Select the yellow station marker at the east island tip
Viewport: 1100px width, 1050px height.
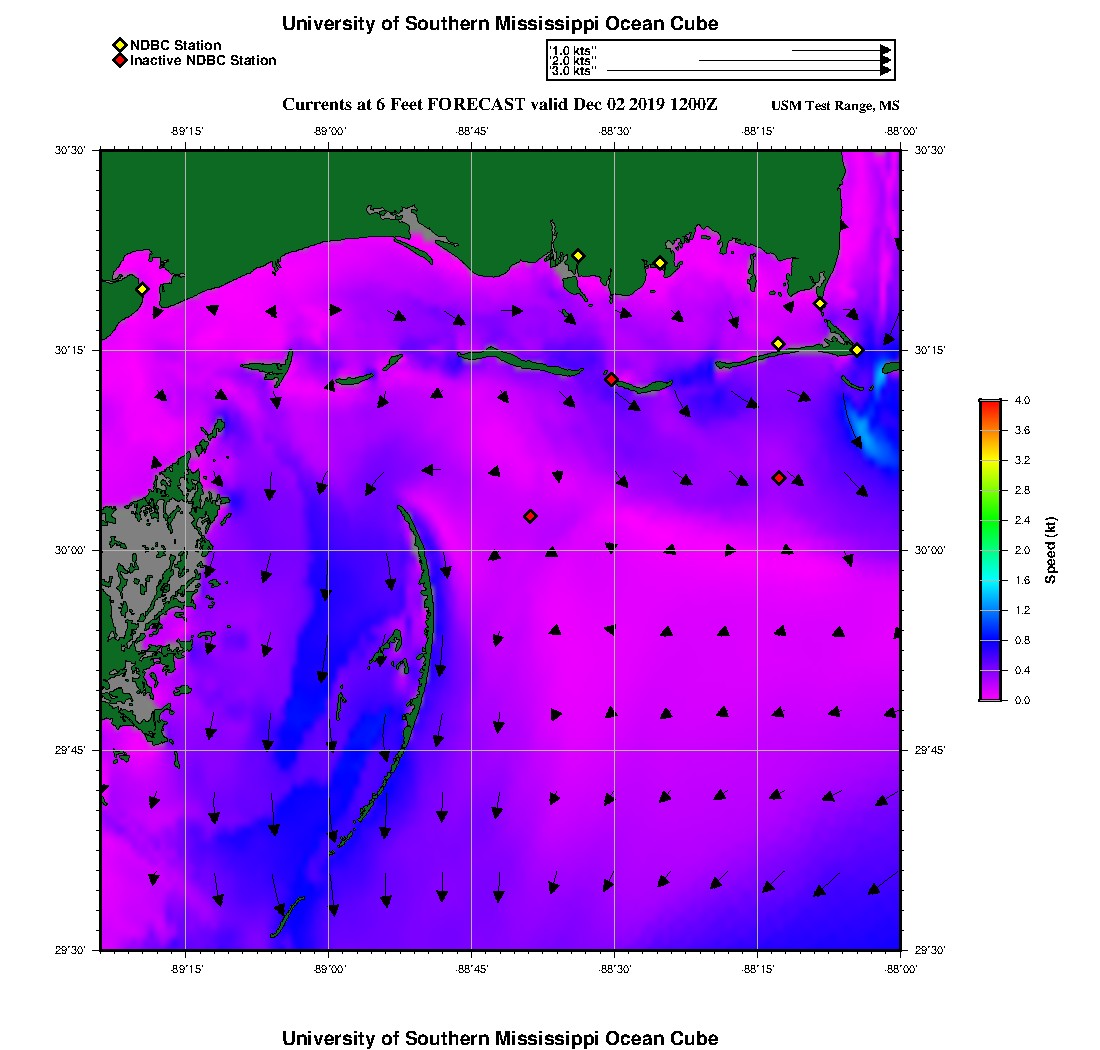857,350
